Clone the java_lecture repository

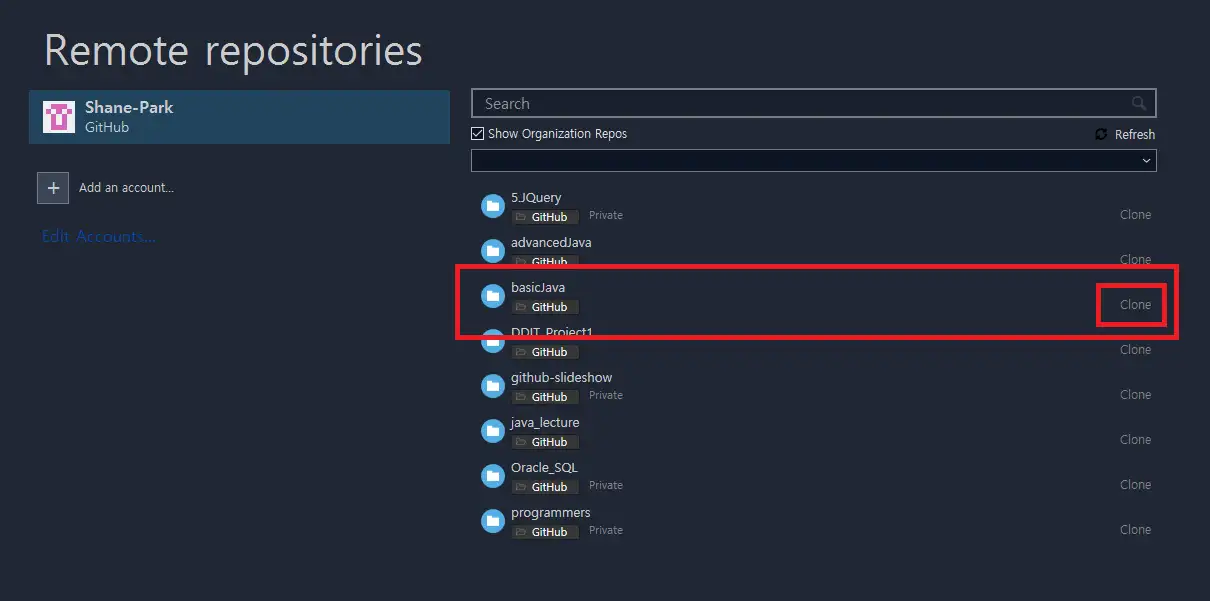click(1135, 440)
